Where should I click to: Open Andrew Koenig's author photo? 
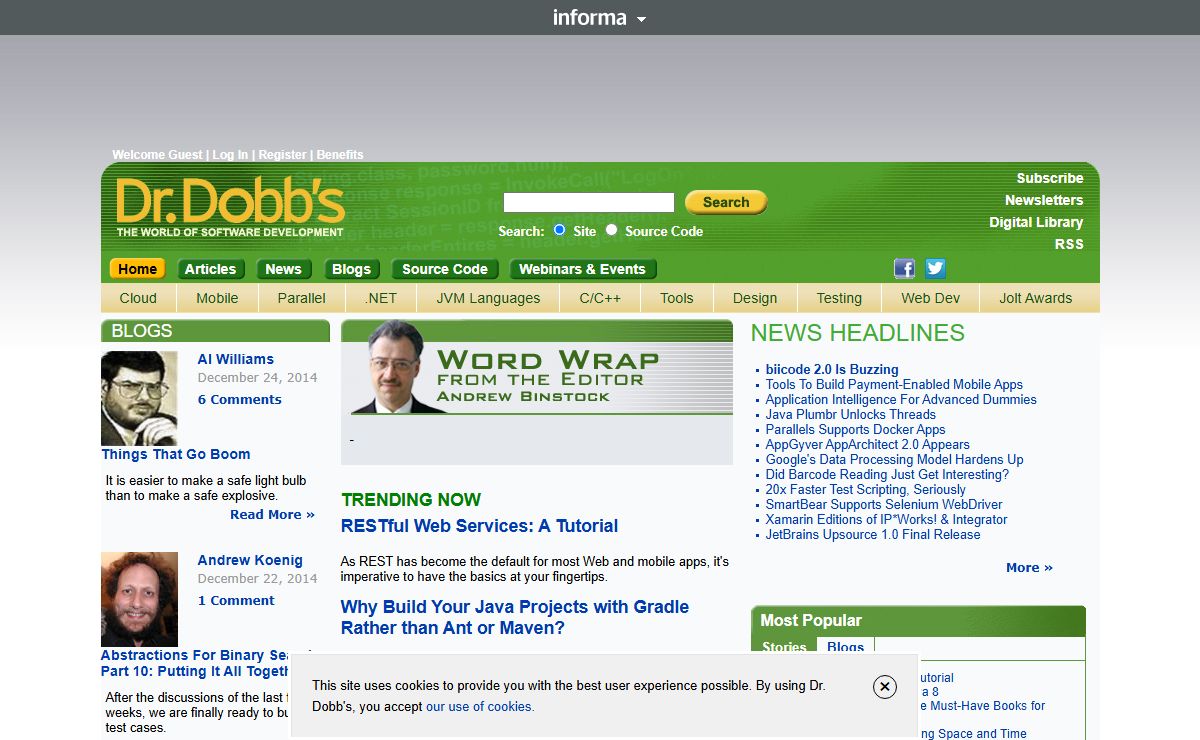pos(139,599)
